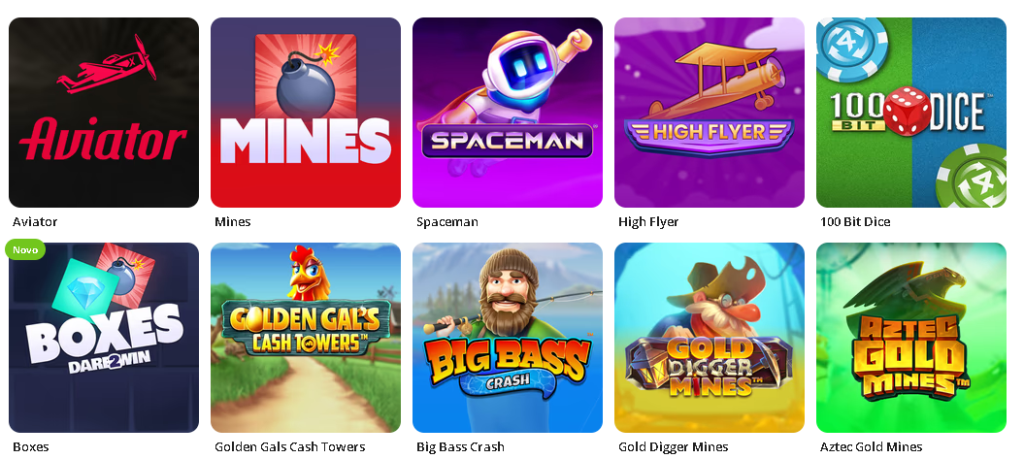The width and height of the screenshot is (1024, 459).
Task: Click the Aztec Gold Mines caption
Action: [871, 447]
